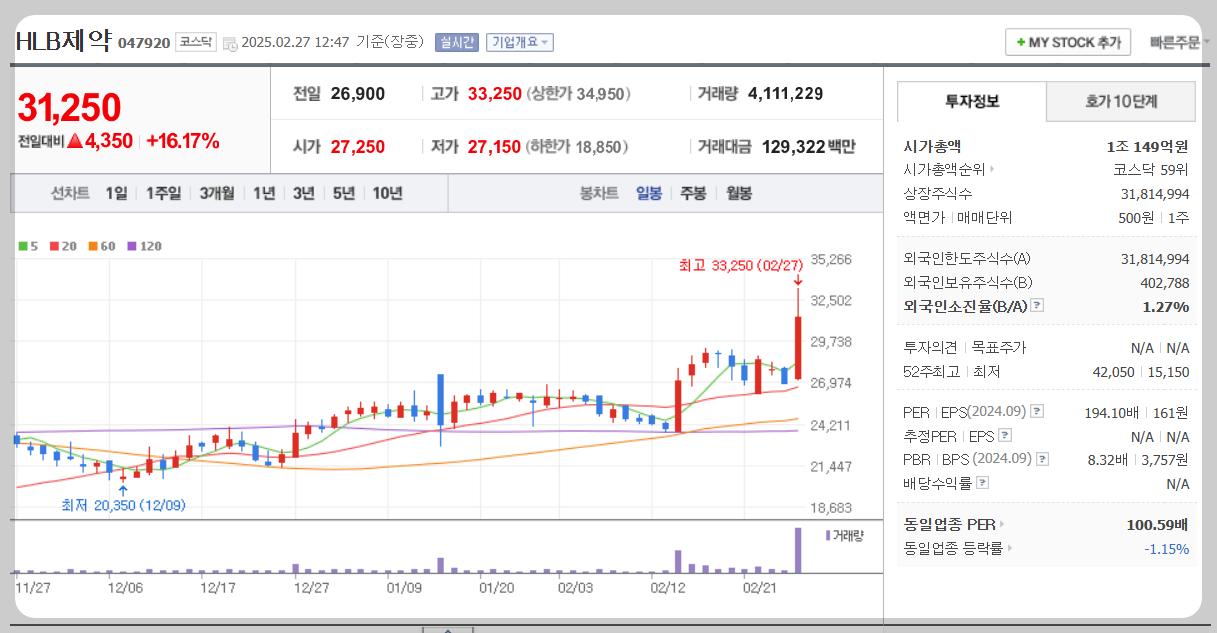This screenshot has height=633, width=1217.
Task: Switch to the 투자정보 tab
Action: (972, 101)
